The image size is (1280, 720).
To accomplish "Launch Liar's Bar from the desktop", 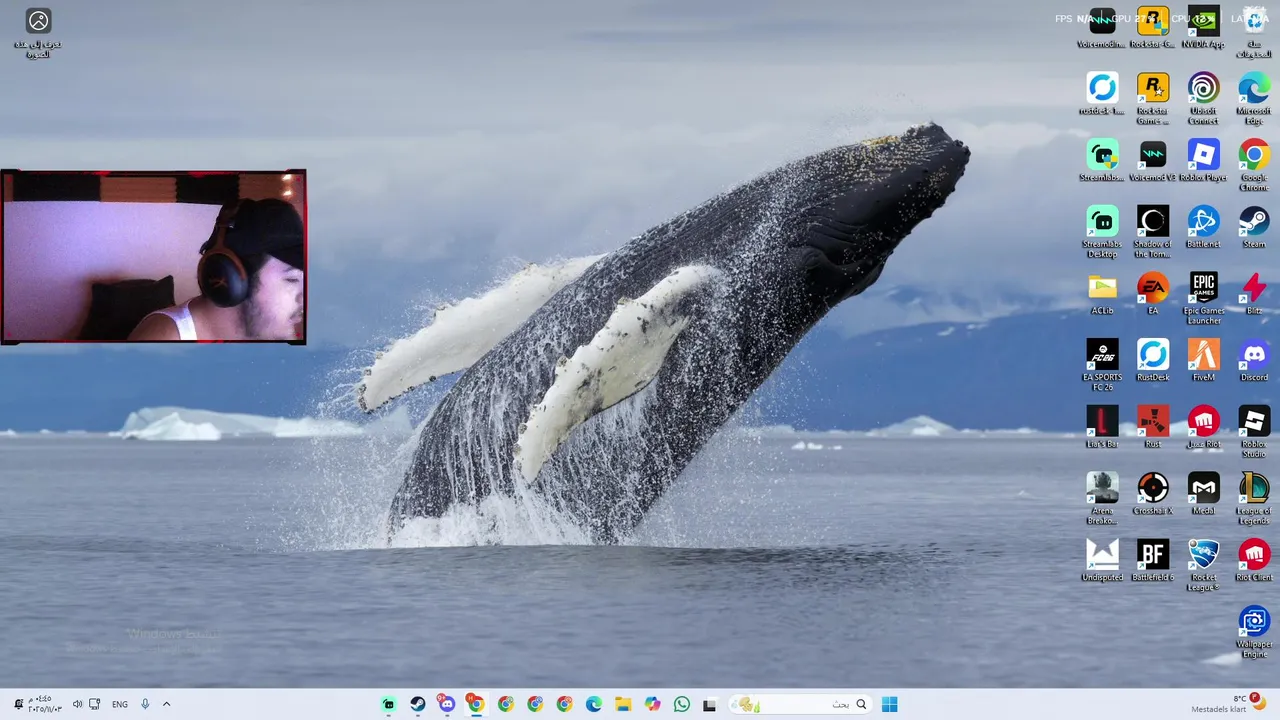I will click(1102, 427).
